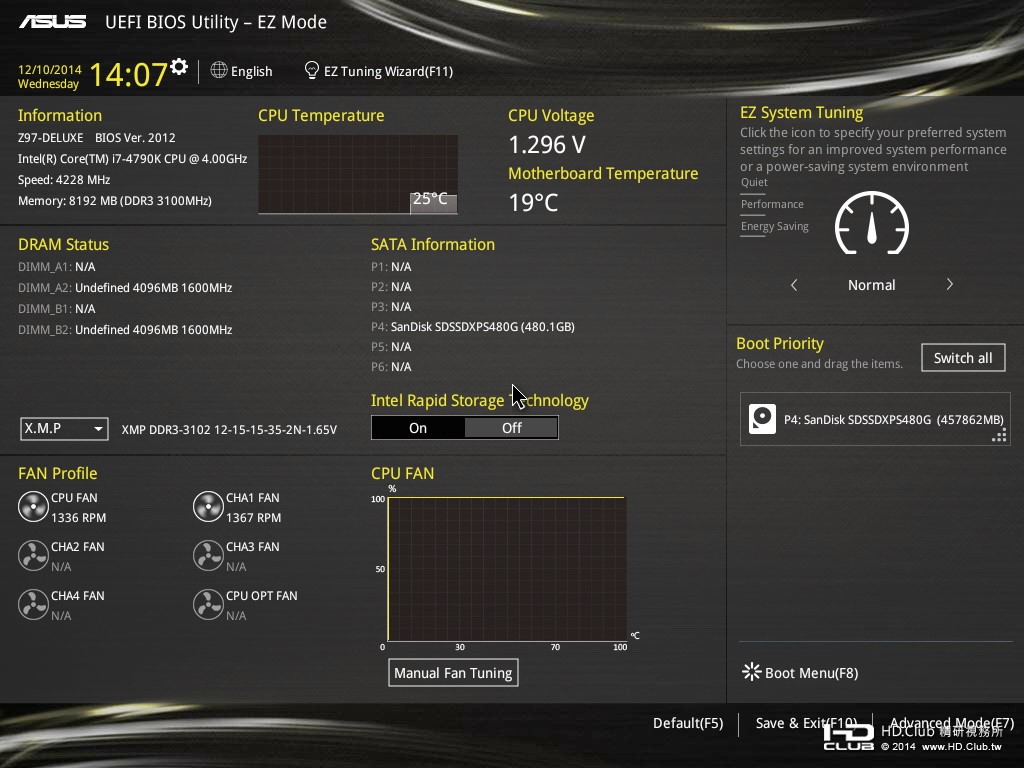Click the P1 N/A SATA entry
The width and height of the screenshot is (1024, 768).
coord(391,266)
